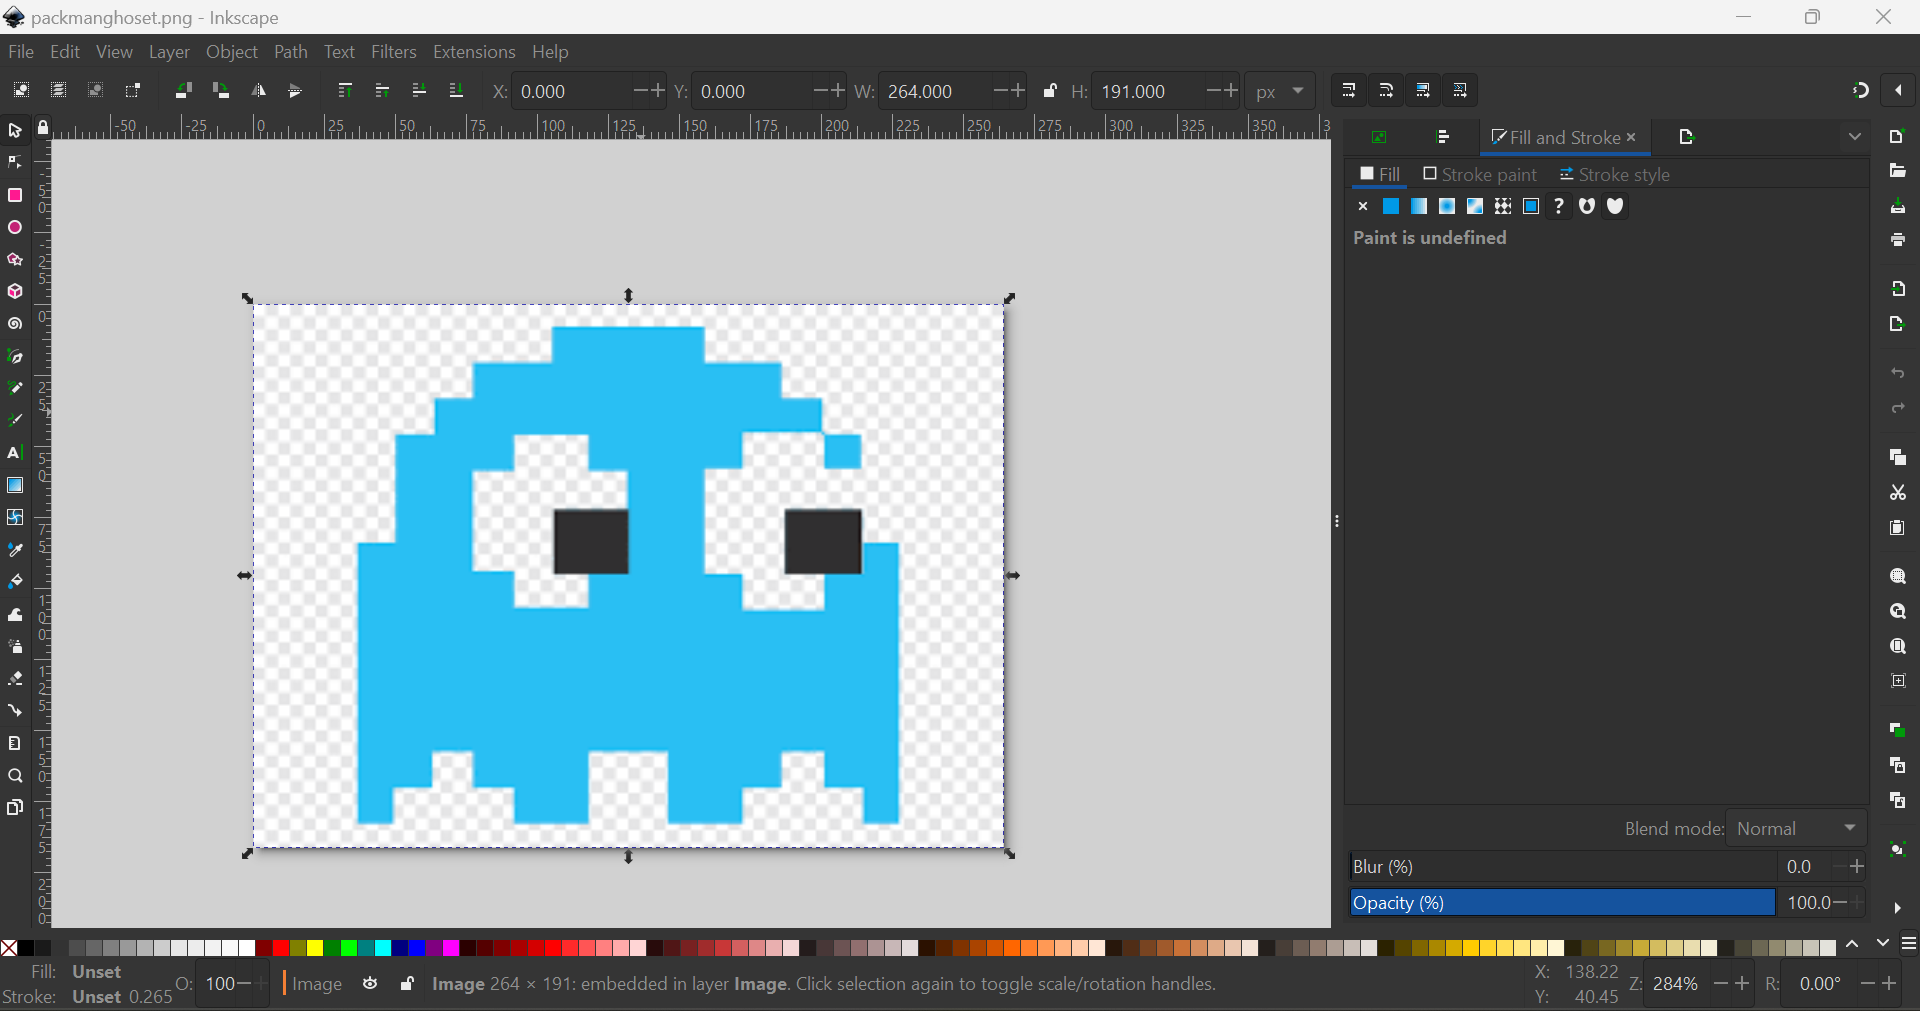
Task: Click the Cut scissors icon
Action: click(1897, 493)
